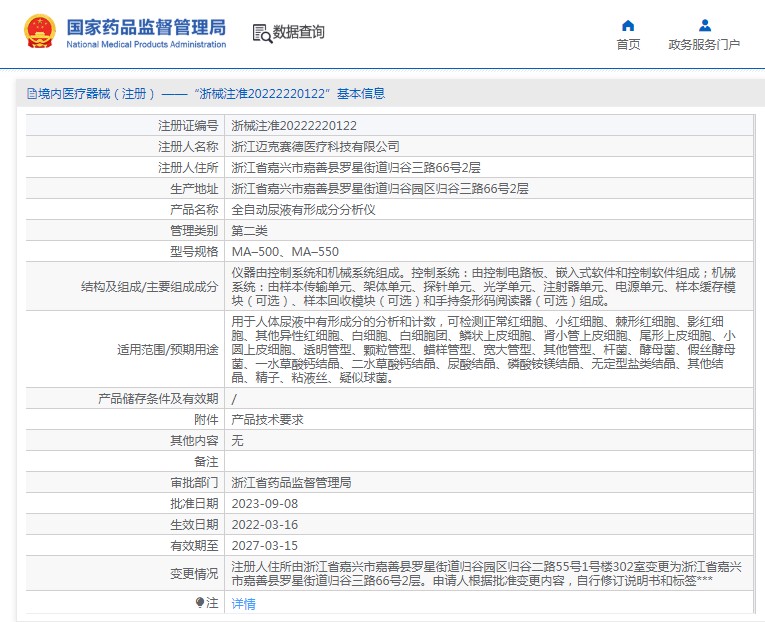765x622 pixels.
Task: Go to 首页 via home icon
Action: 628,25
